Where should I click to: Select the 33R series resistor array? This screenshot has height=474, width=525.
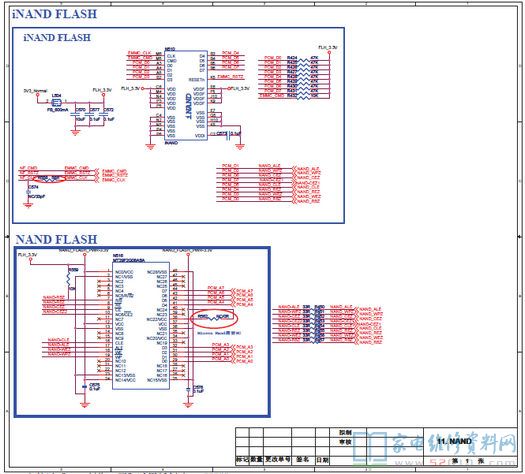[315, 324]
